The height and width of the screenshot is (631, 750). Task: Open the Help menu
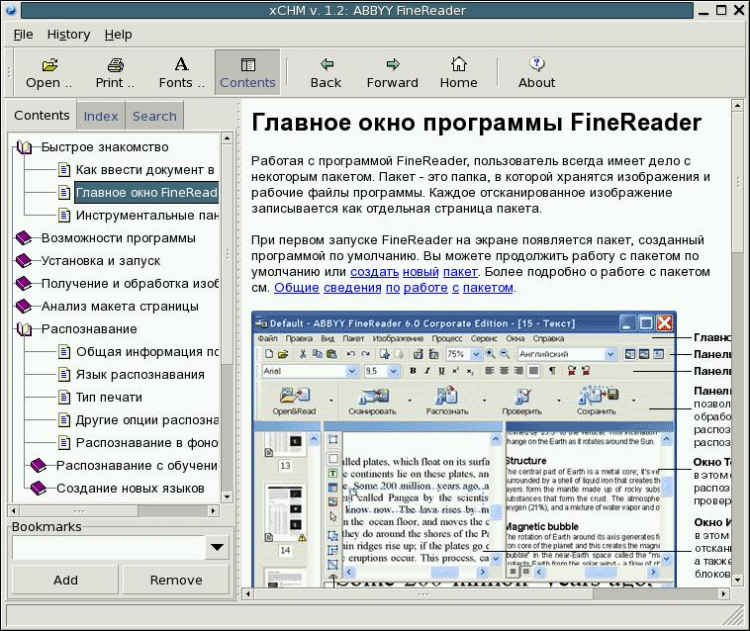118,34
